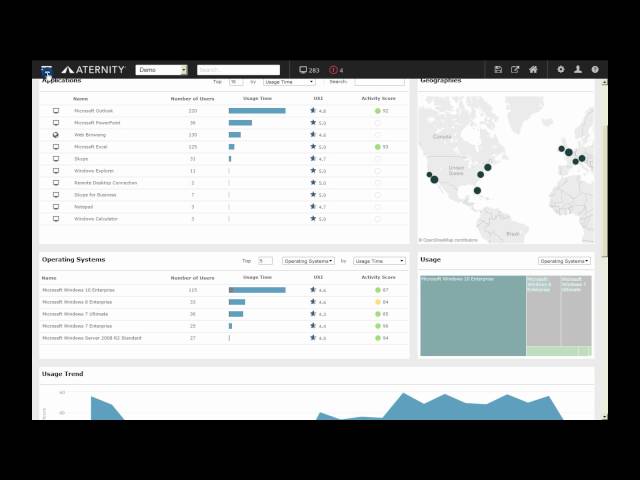
Task: Click the monitor icon for Skype row
Action: click(x=56, y=158)
